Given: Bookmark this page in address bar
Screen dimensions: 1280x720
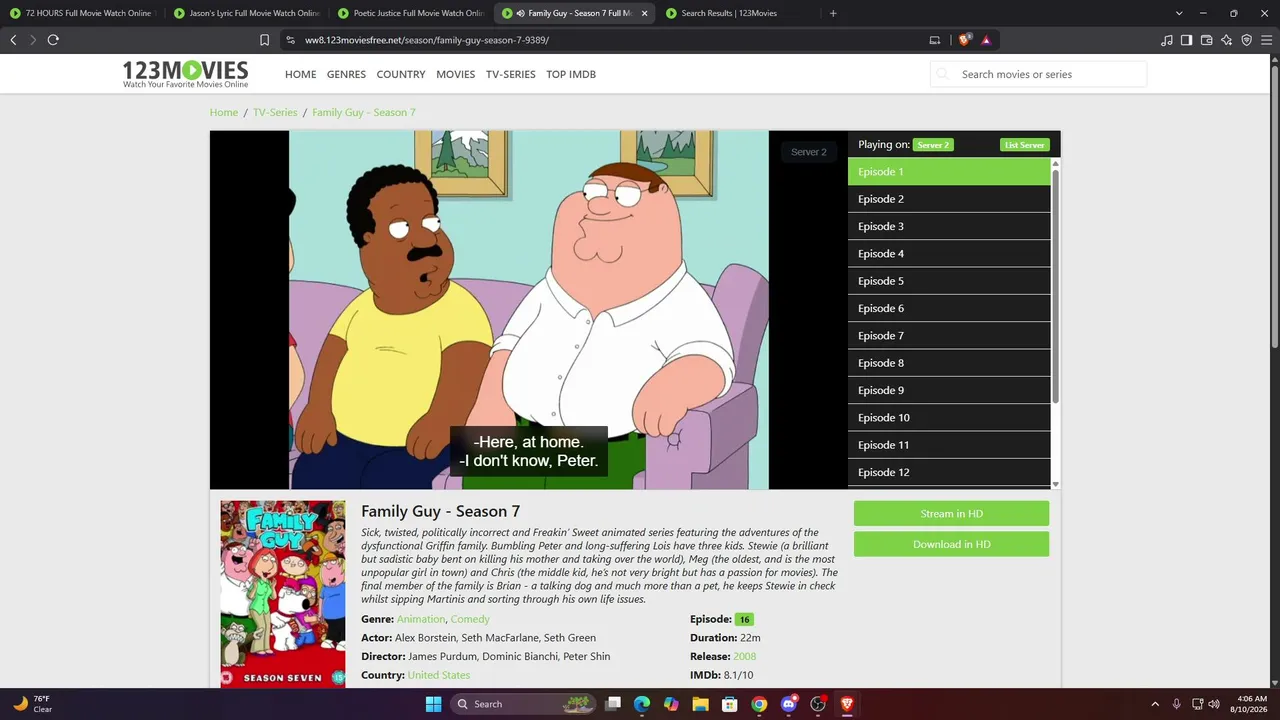Looking at the screenshot, I should [264, 40].
